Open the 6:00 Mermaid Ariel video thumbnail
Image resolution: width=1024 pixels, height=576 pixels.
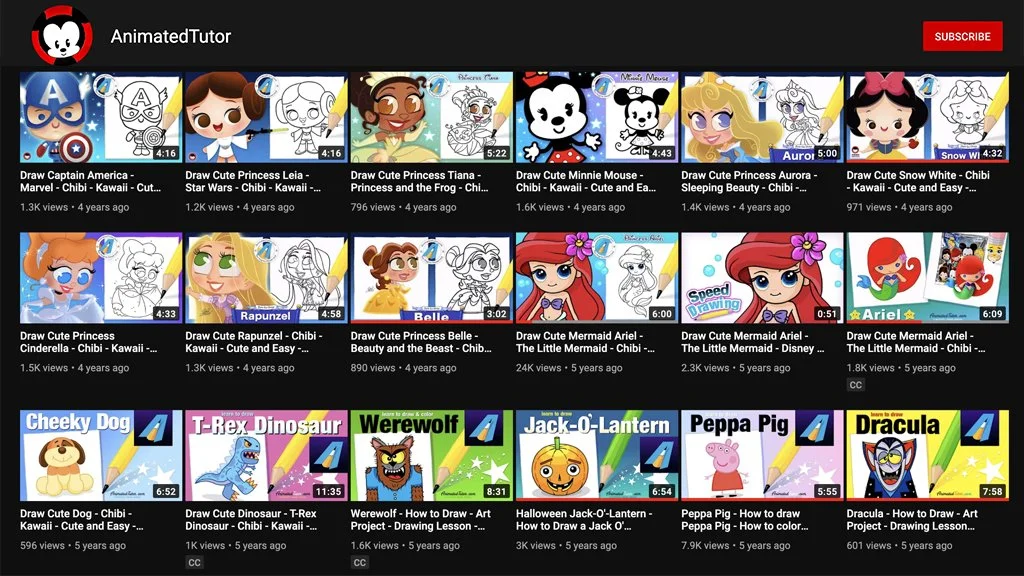tap(596, 278)
